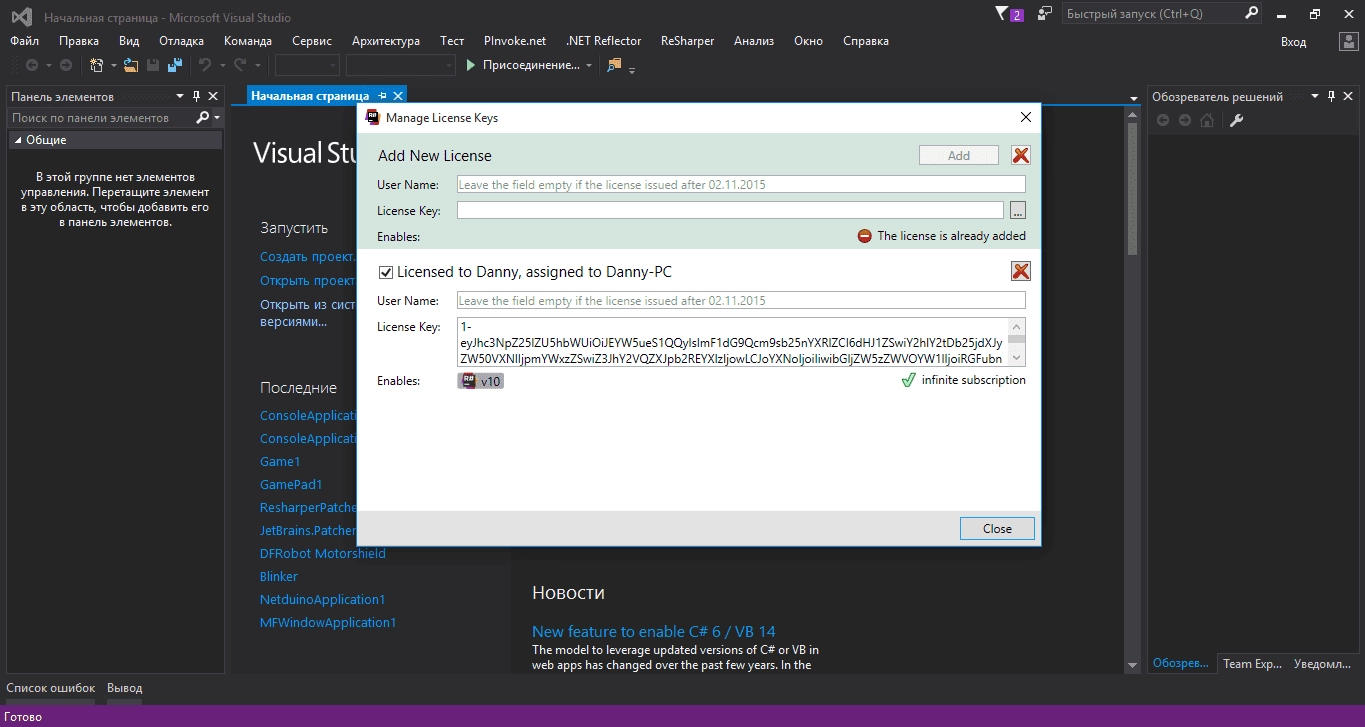The width and height of the screenshot is (1365, 727).
Task: Click the account avatar icon beside Вход
Action: click(x=1347, y=41)
